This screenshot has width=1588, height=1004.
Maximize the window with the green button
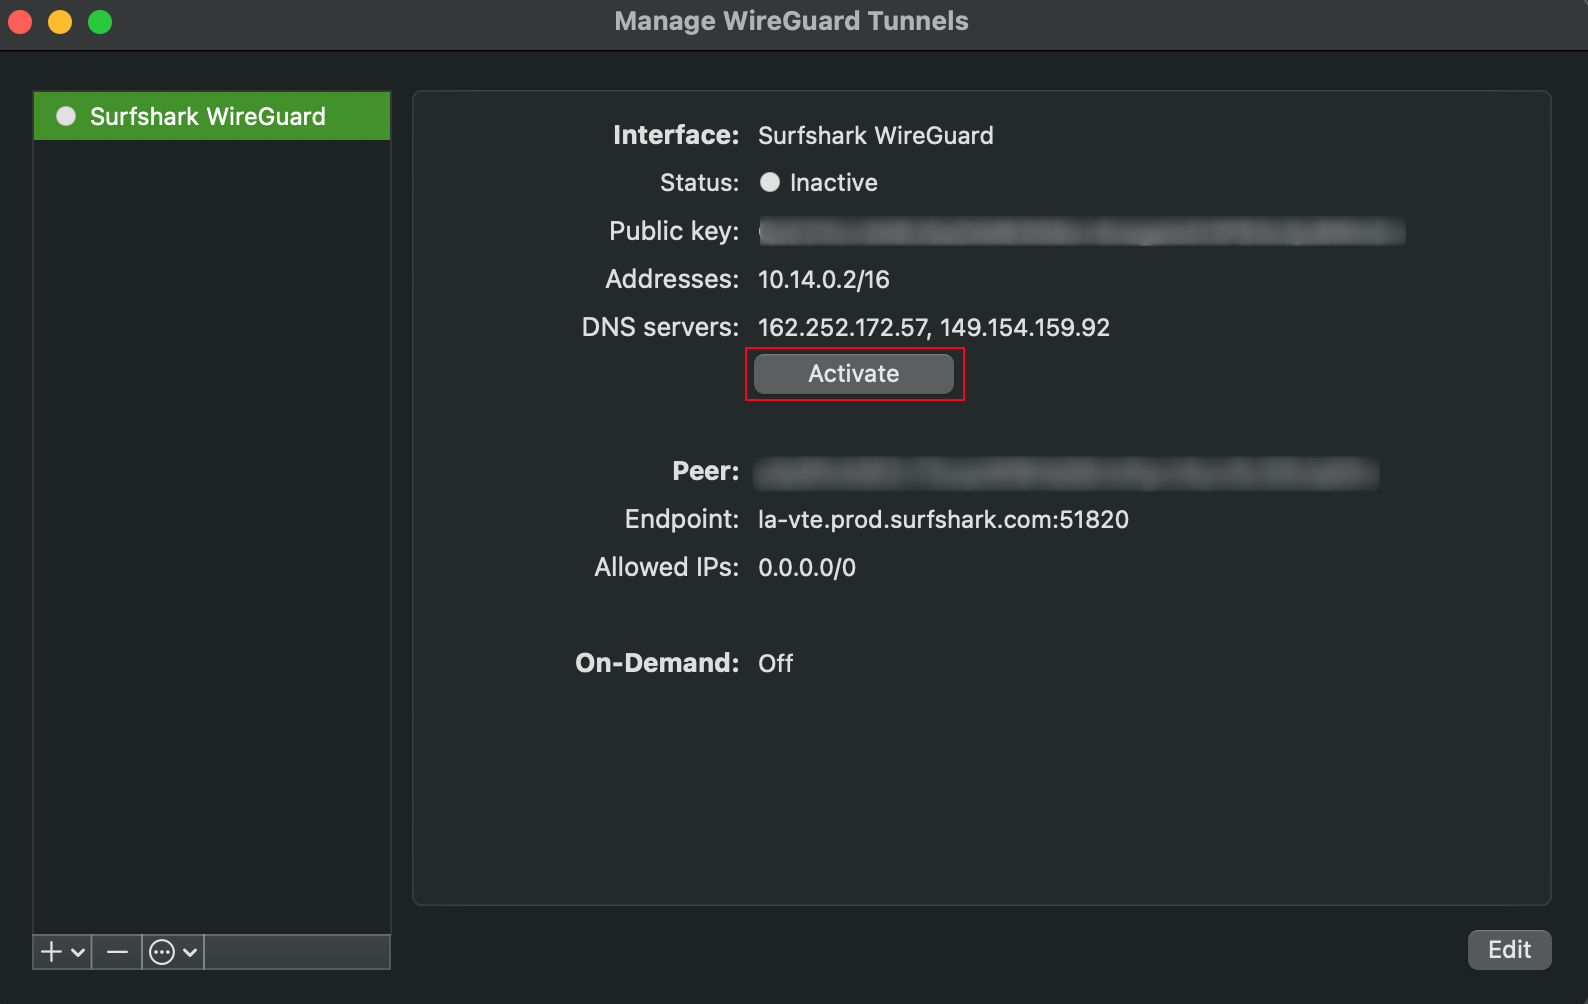[x=100, y=21]
